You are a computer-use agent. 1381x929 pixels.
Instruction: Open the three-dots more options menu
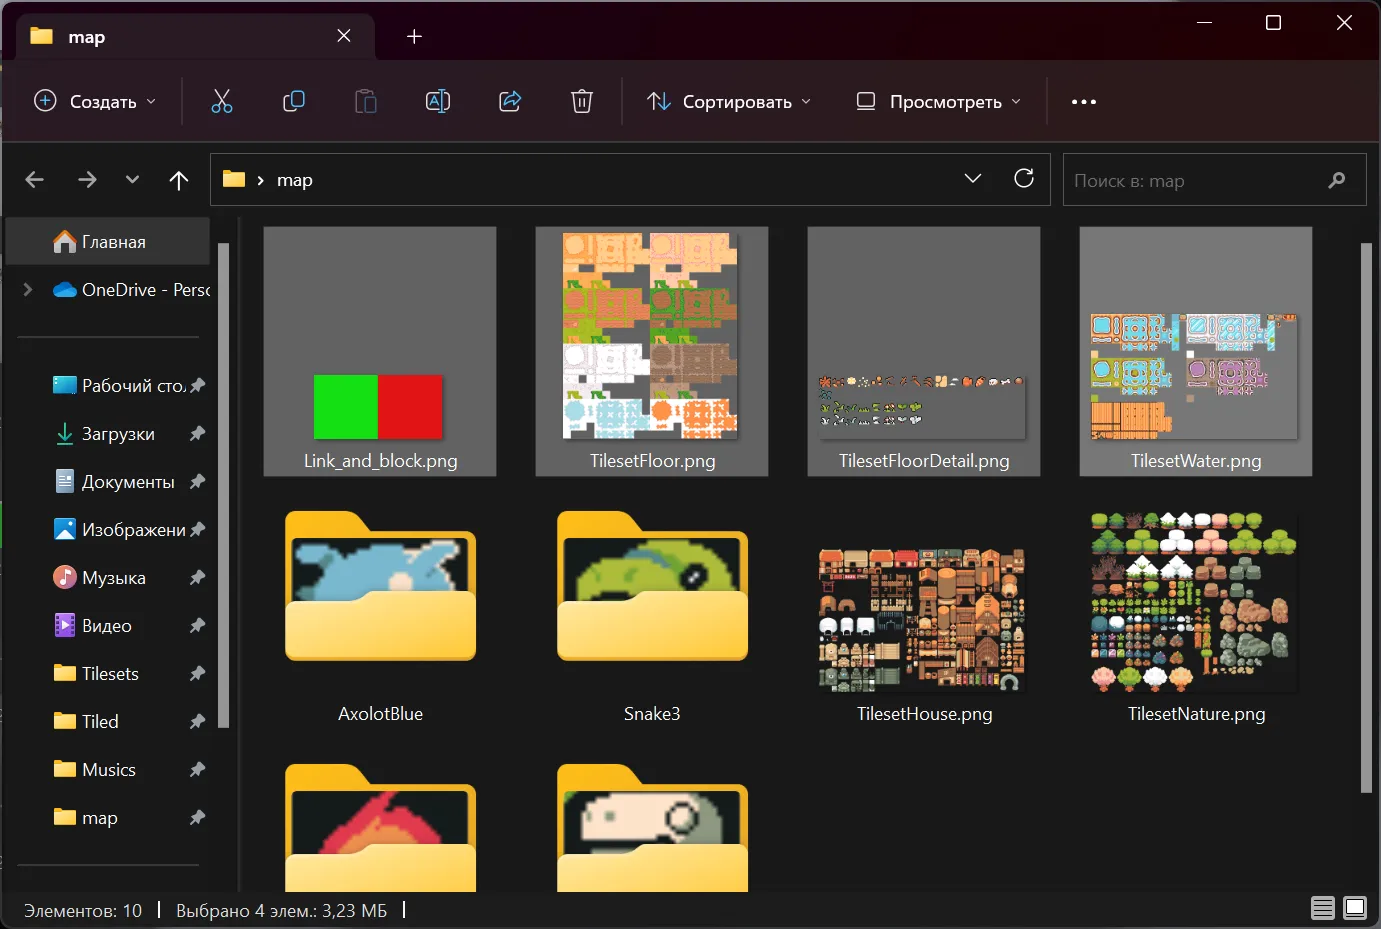click(x=1084, y=101)
